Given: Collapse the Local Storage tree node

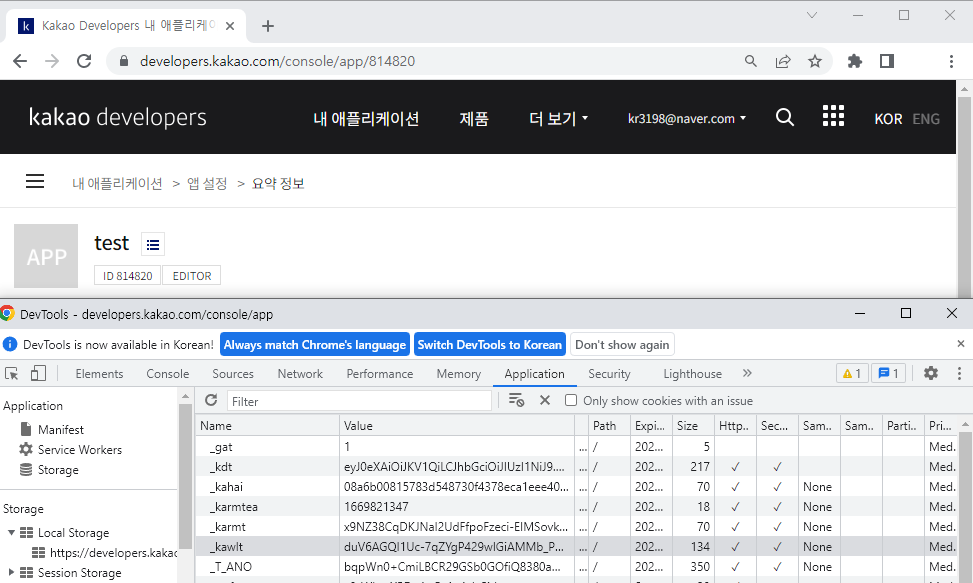Looking at the screenshot, I should (x=11, y=533).
